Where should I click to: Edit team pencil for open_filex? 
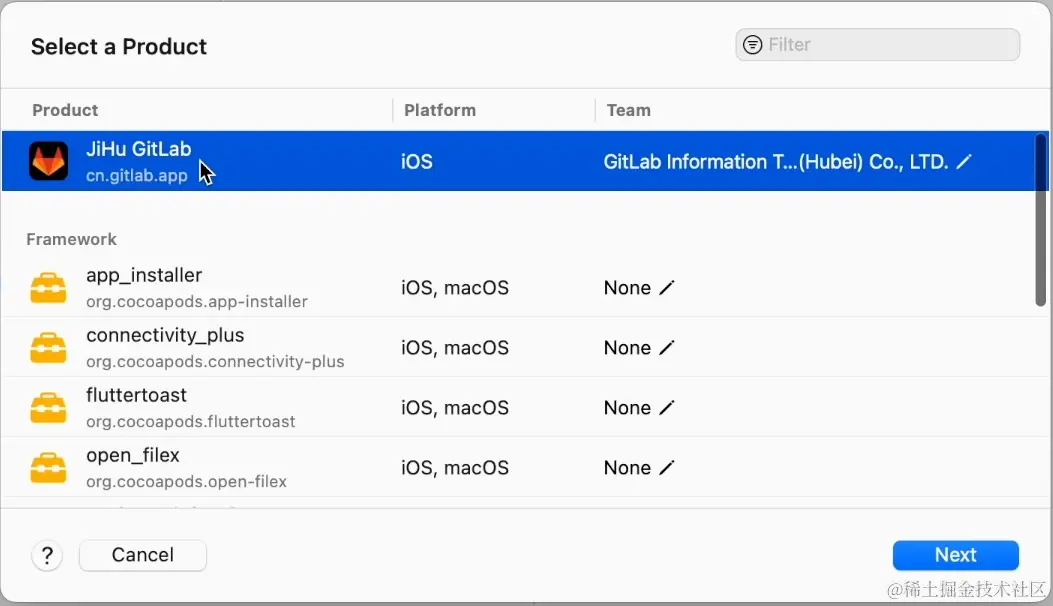(x=667, y=468)
